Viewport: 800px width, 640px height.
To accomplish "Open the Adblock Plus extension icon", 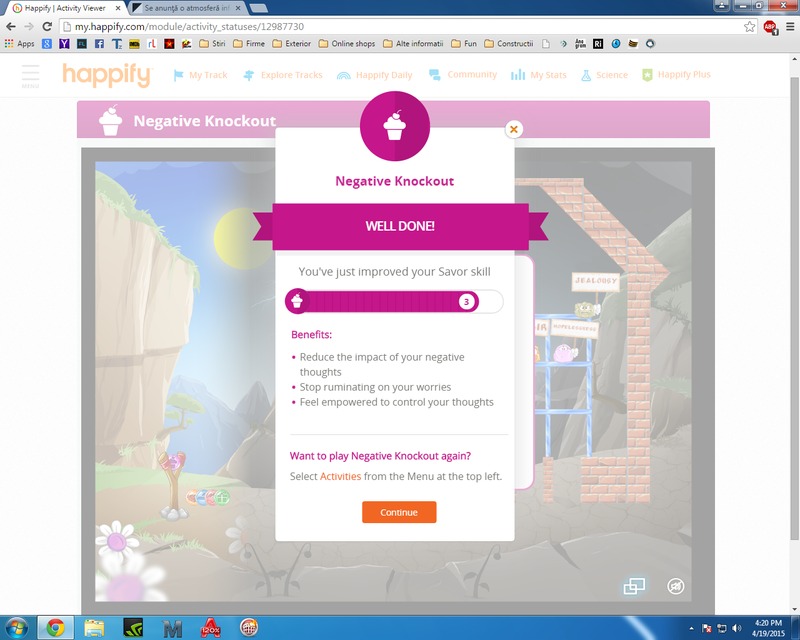I will (770, 27).
